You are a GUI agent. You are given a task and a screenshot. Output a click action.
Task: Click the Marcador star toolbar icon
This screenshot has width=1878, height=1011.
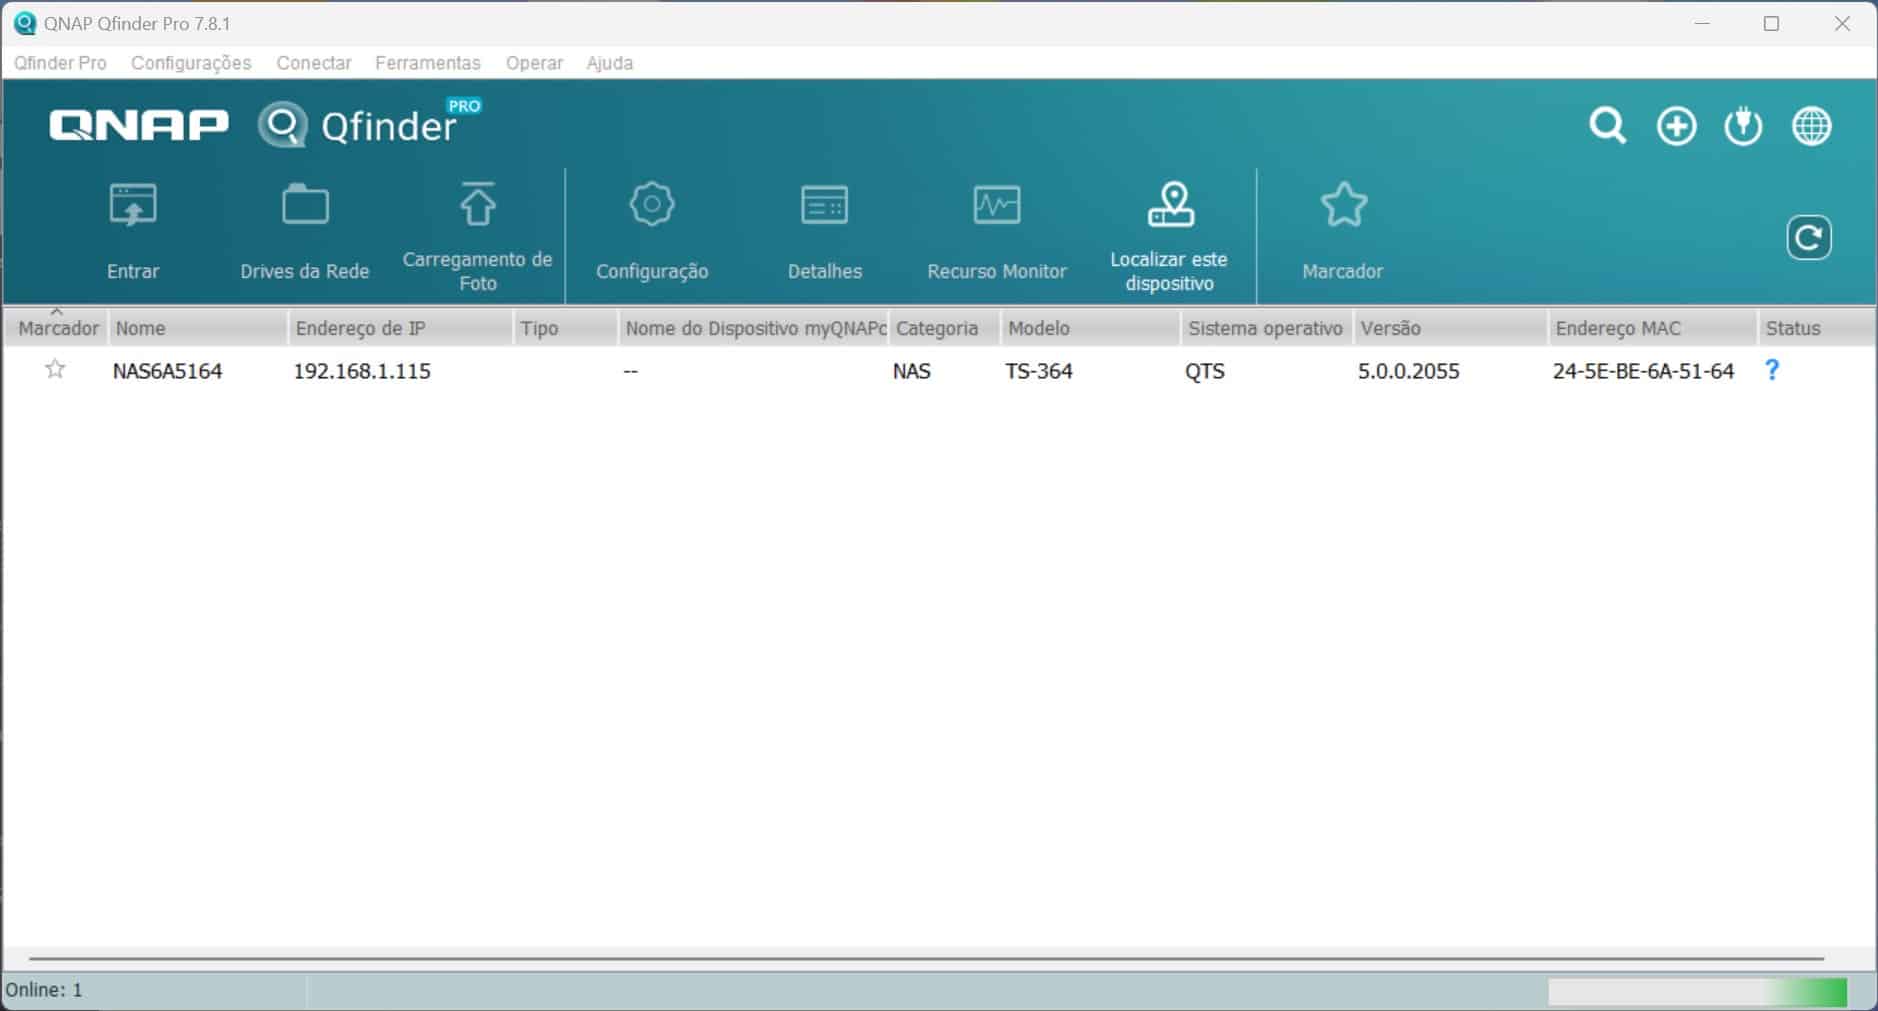click(x=1343, y=207)
